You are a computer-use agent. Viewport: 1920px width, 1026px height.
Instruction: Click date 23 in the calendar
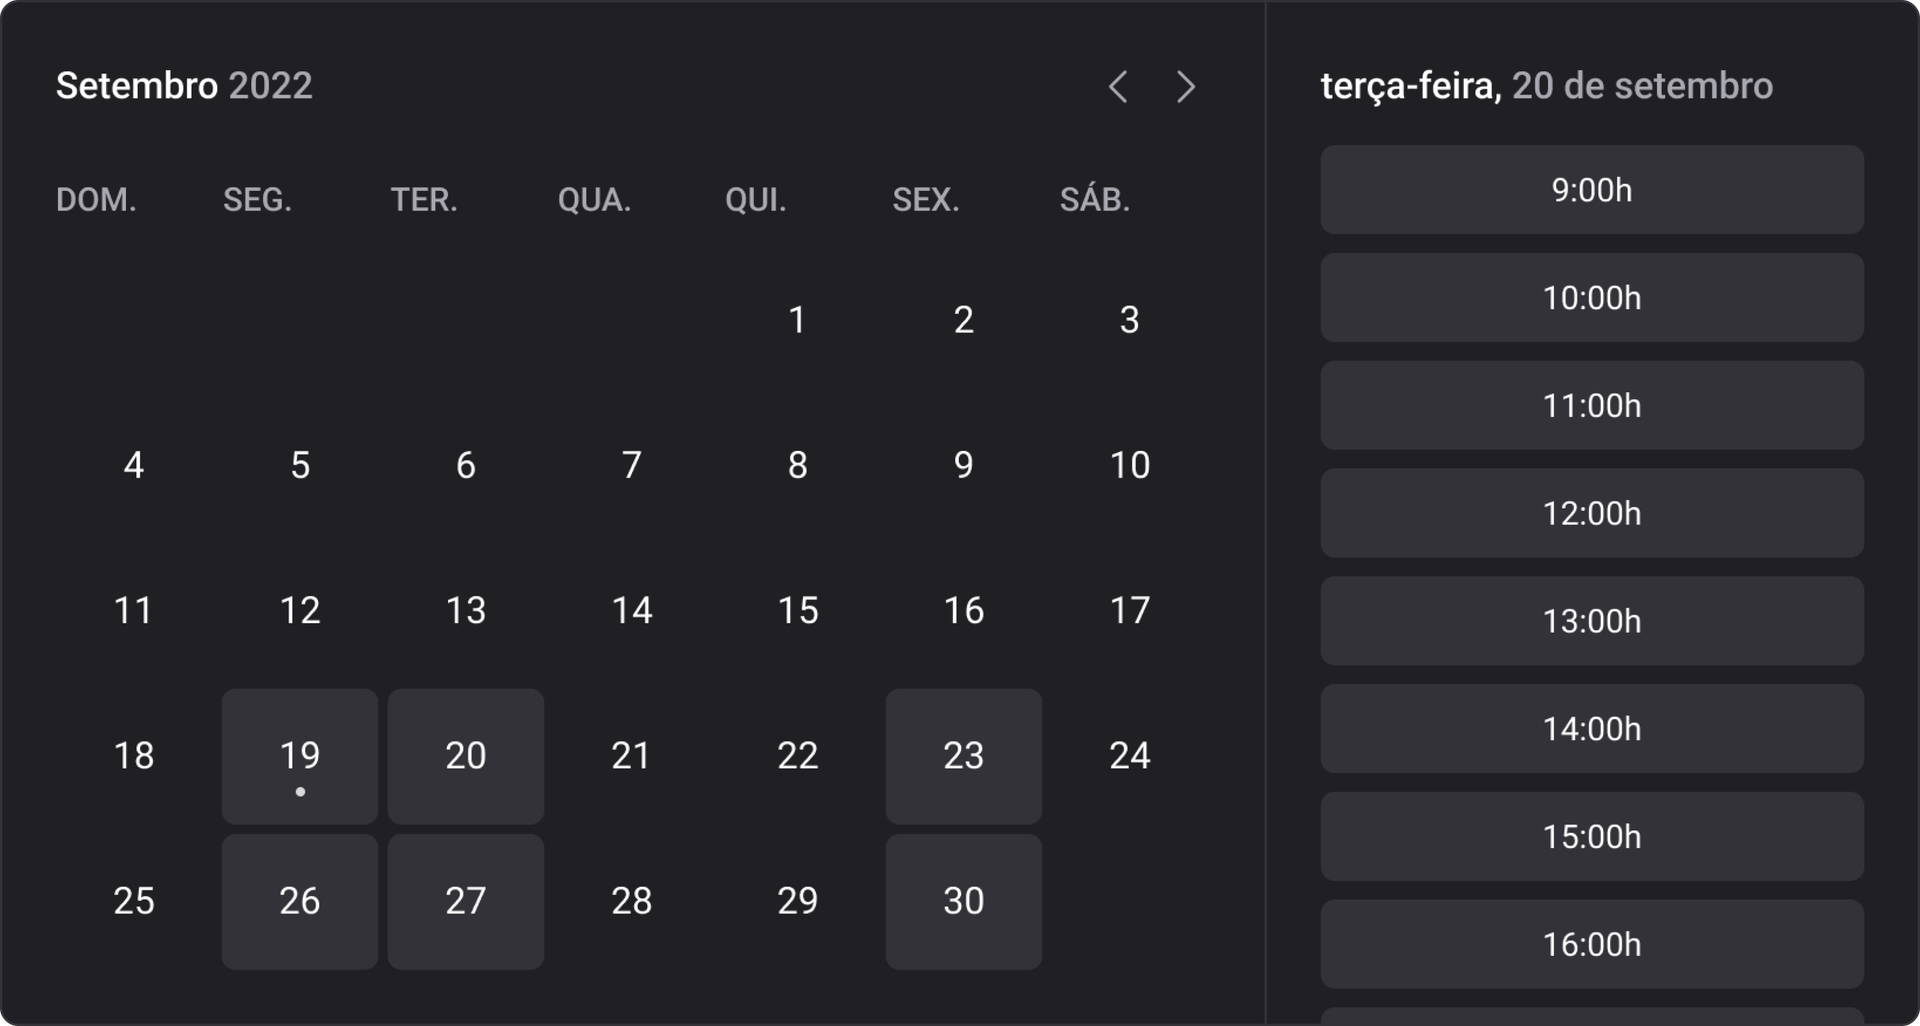click(963, 756)
